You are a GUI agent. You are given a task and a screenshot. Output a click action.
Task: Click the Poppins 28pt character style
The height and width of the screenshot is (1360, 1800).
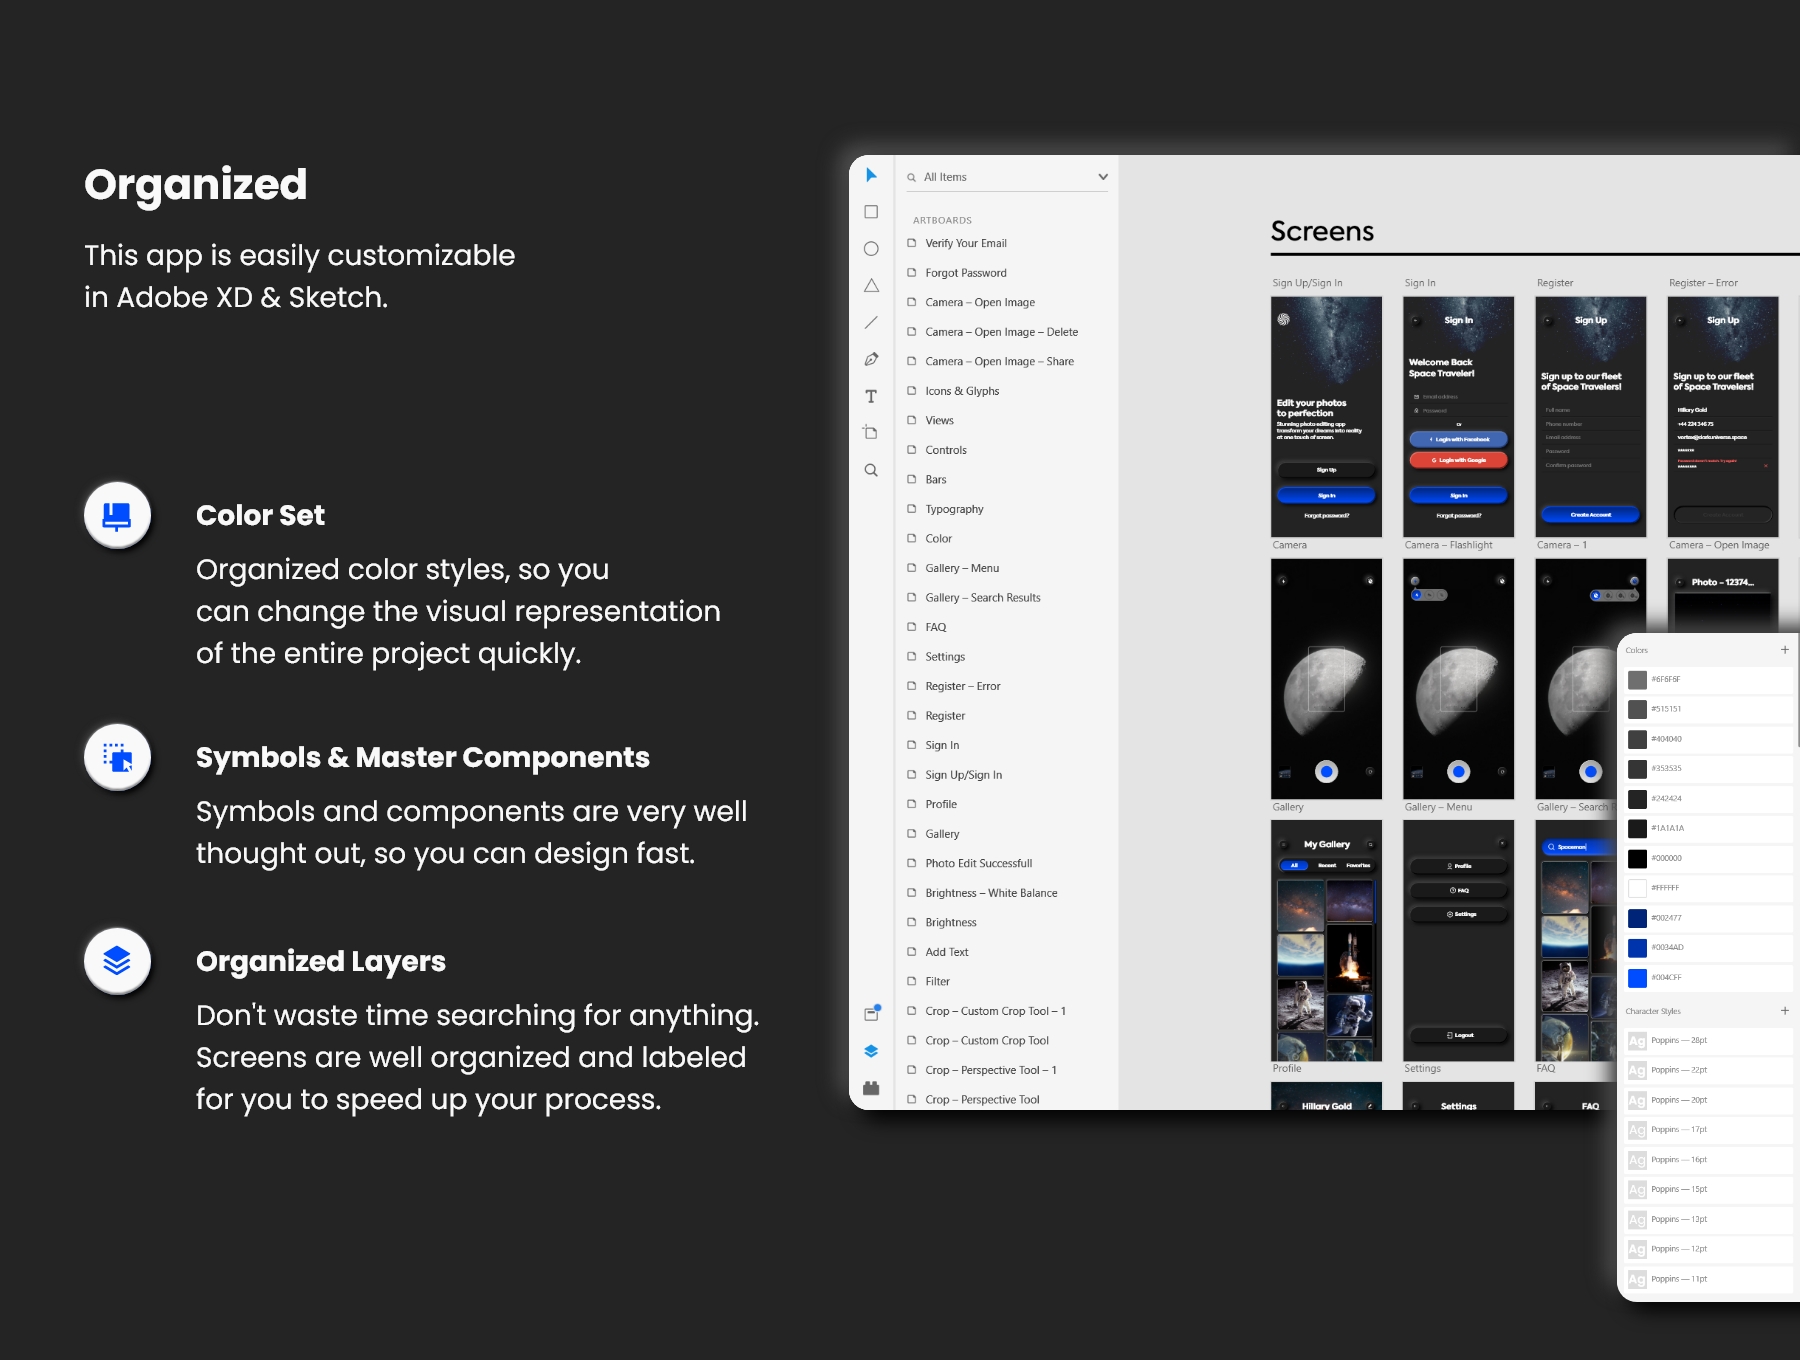click(x=1678, y=1041)
